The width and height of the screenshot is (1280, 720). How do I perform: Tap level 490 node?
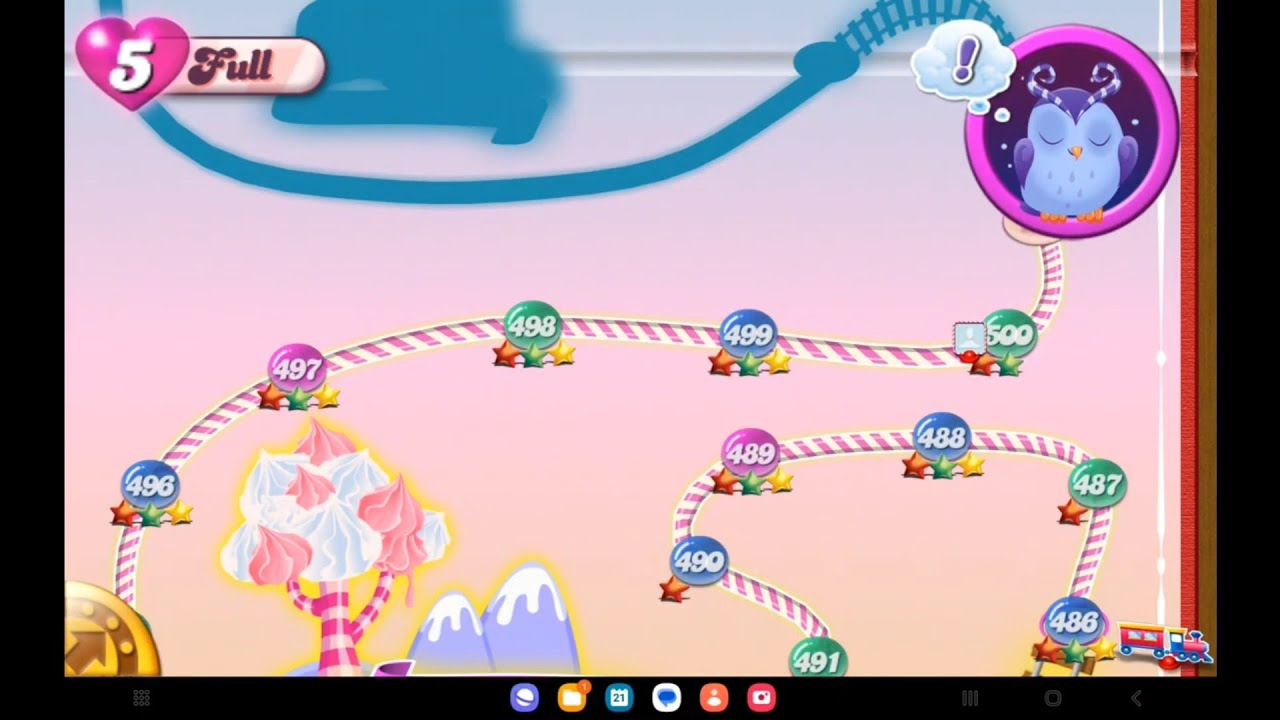coord(698,561)
